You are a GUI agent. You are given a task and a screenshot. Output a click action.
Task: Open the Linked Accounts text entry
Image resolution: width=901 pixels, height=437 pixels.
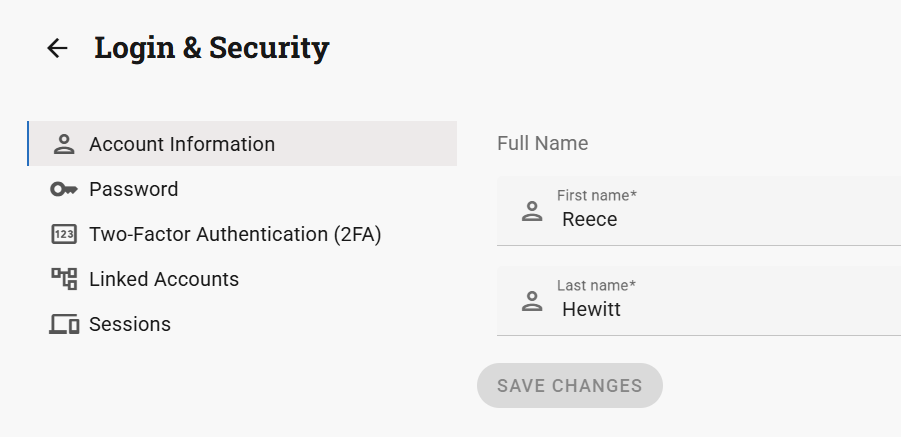(x=164, y=279)
